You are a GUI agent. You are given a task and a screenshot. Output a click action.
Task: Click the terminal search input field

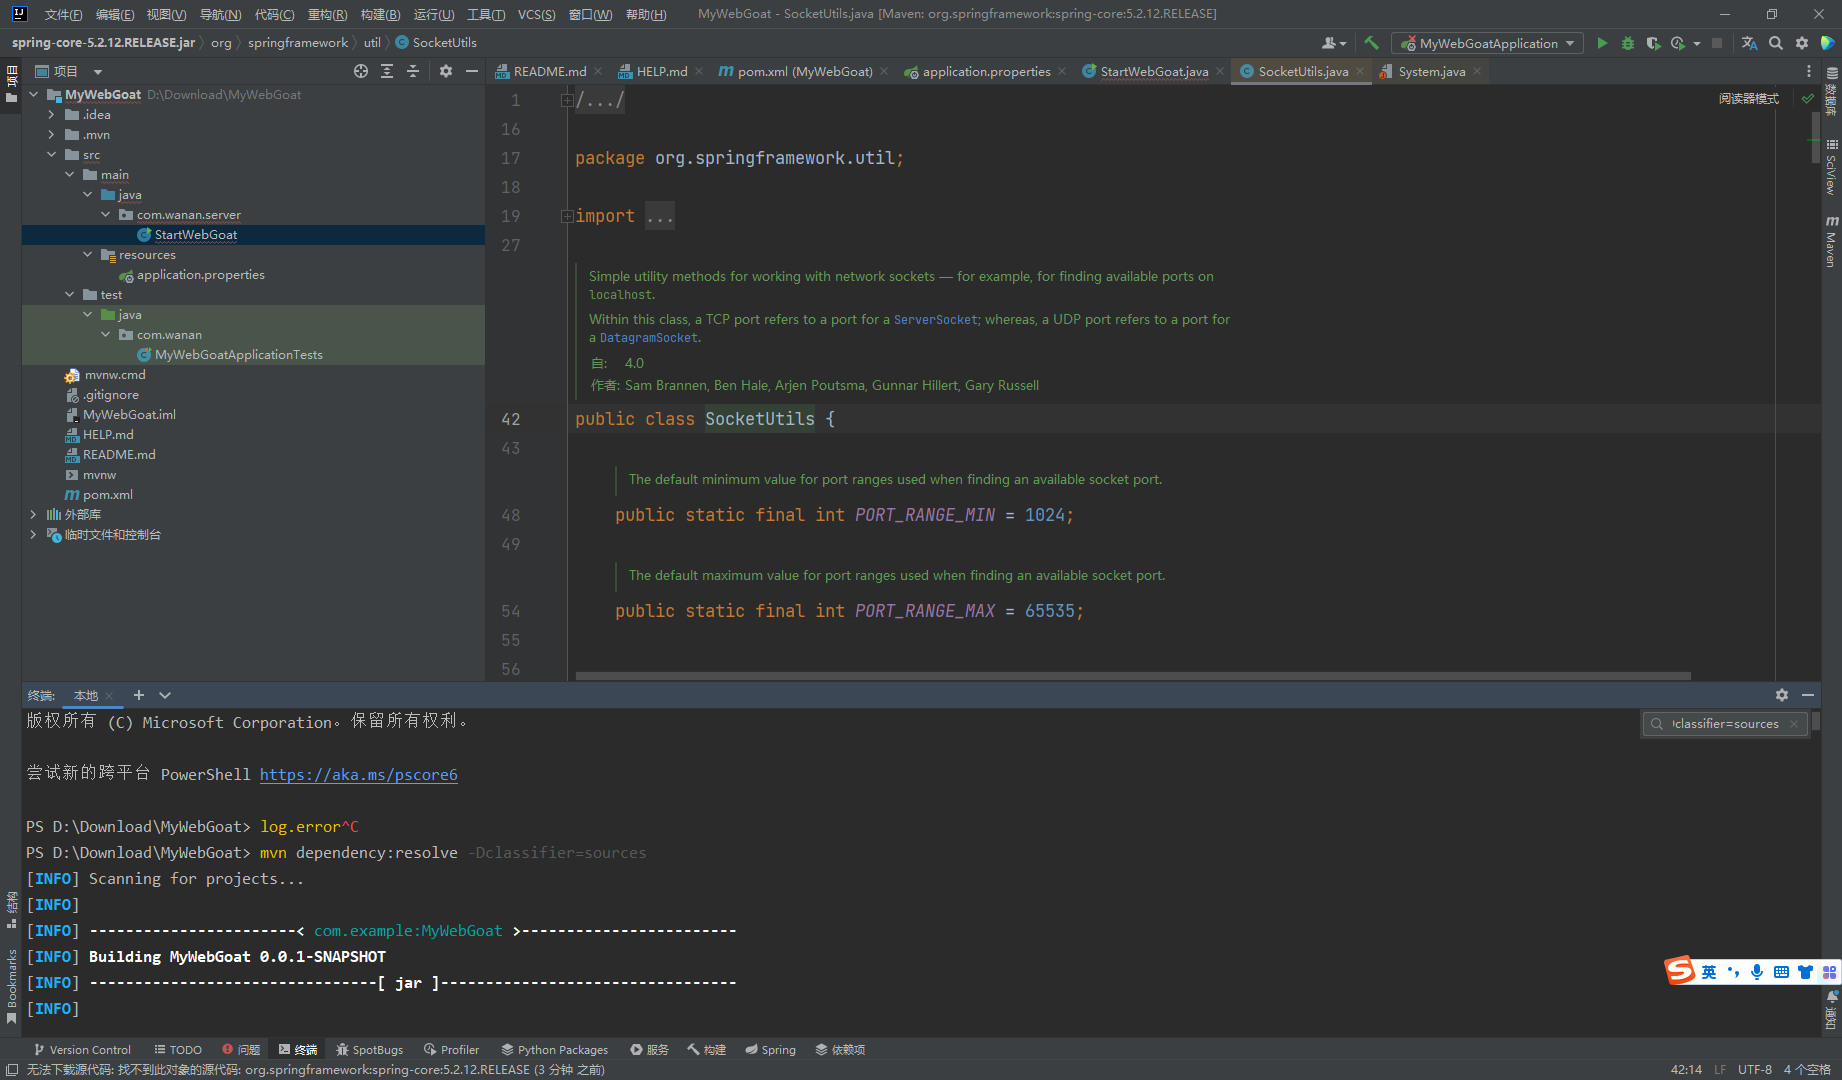click(x=1724, y=724)
